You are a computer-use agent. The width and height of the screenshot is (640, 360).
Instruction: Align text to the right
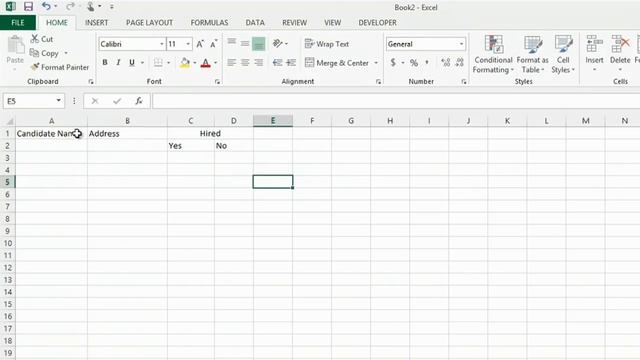pyautogui.click(x=258, y=62)
